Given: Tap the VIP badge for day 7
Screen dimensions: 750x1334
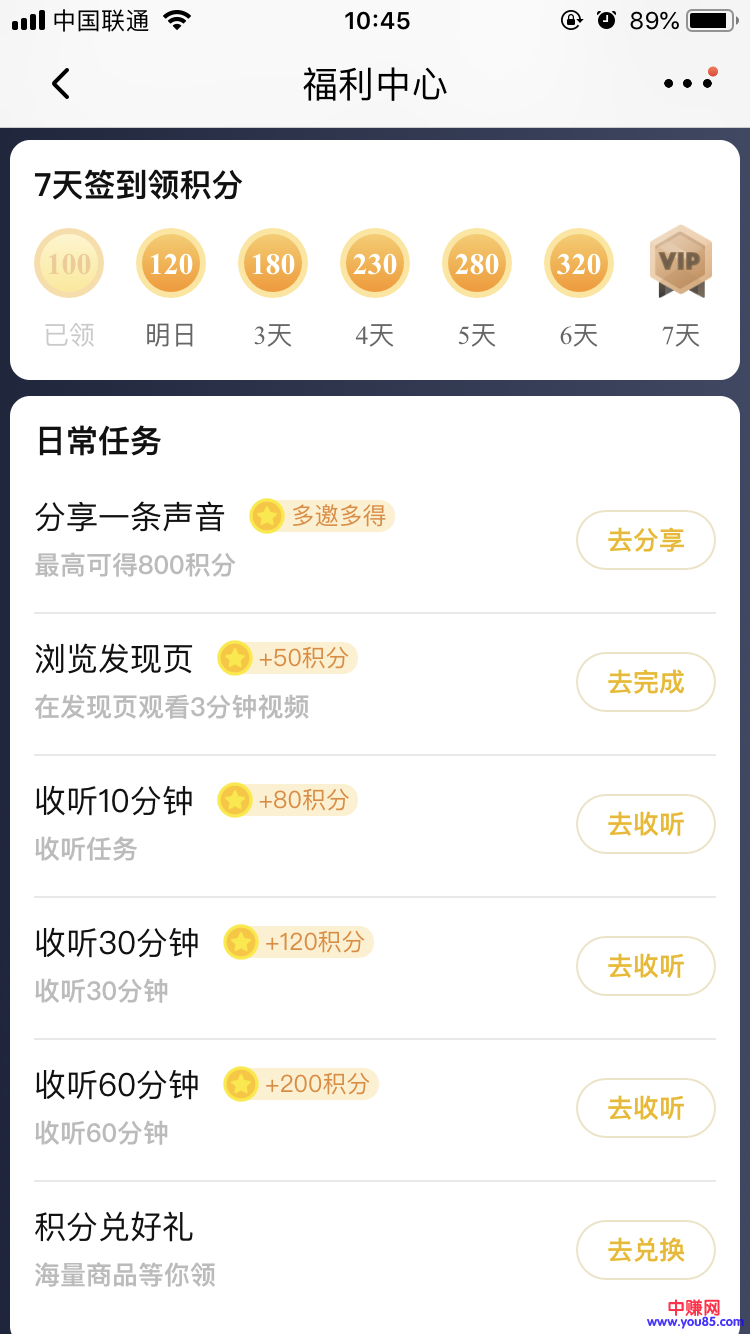Looking at the screenshot, I should click(x=681, y=262).
